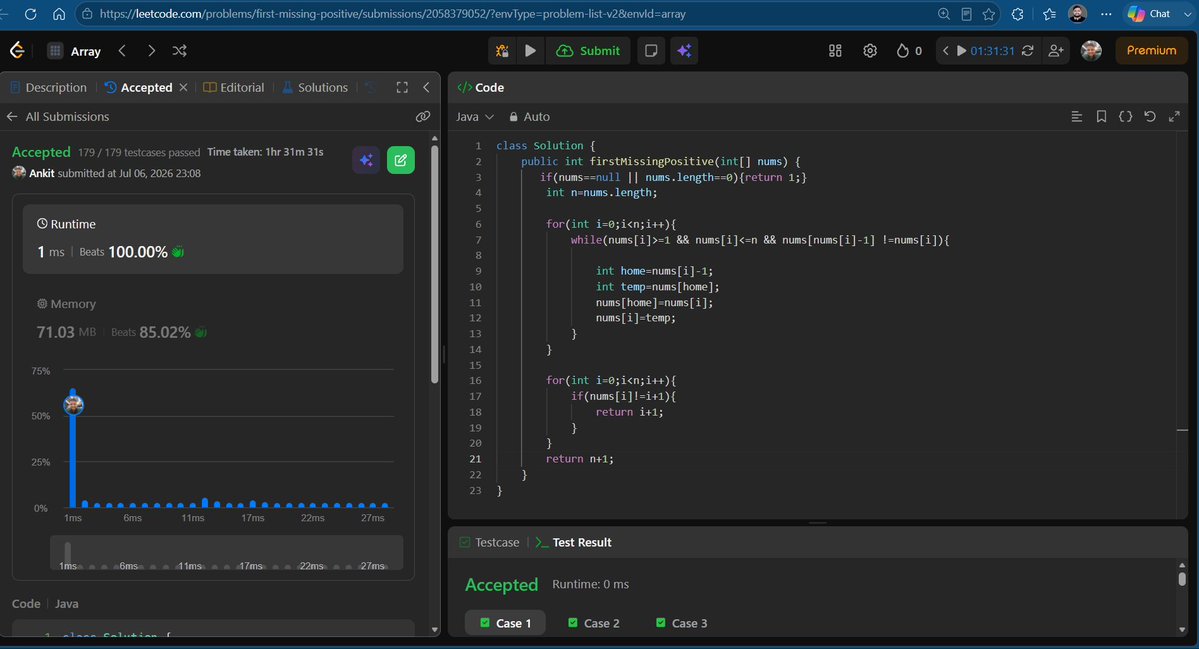Open the Array problem list

click(75, 51)
